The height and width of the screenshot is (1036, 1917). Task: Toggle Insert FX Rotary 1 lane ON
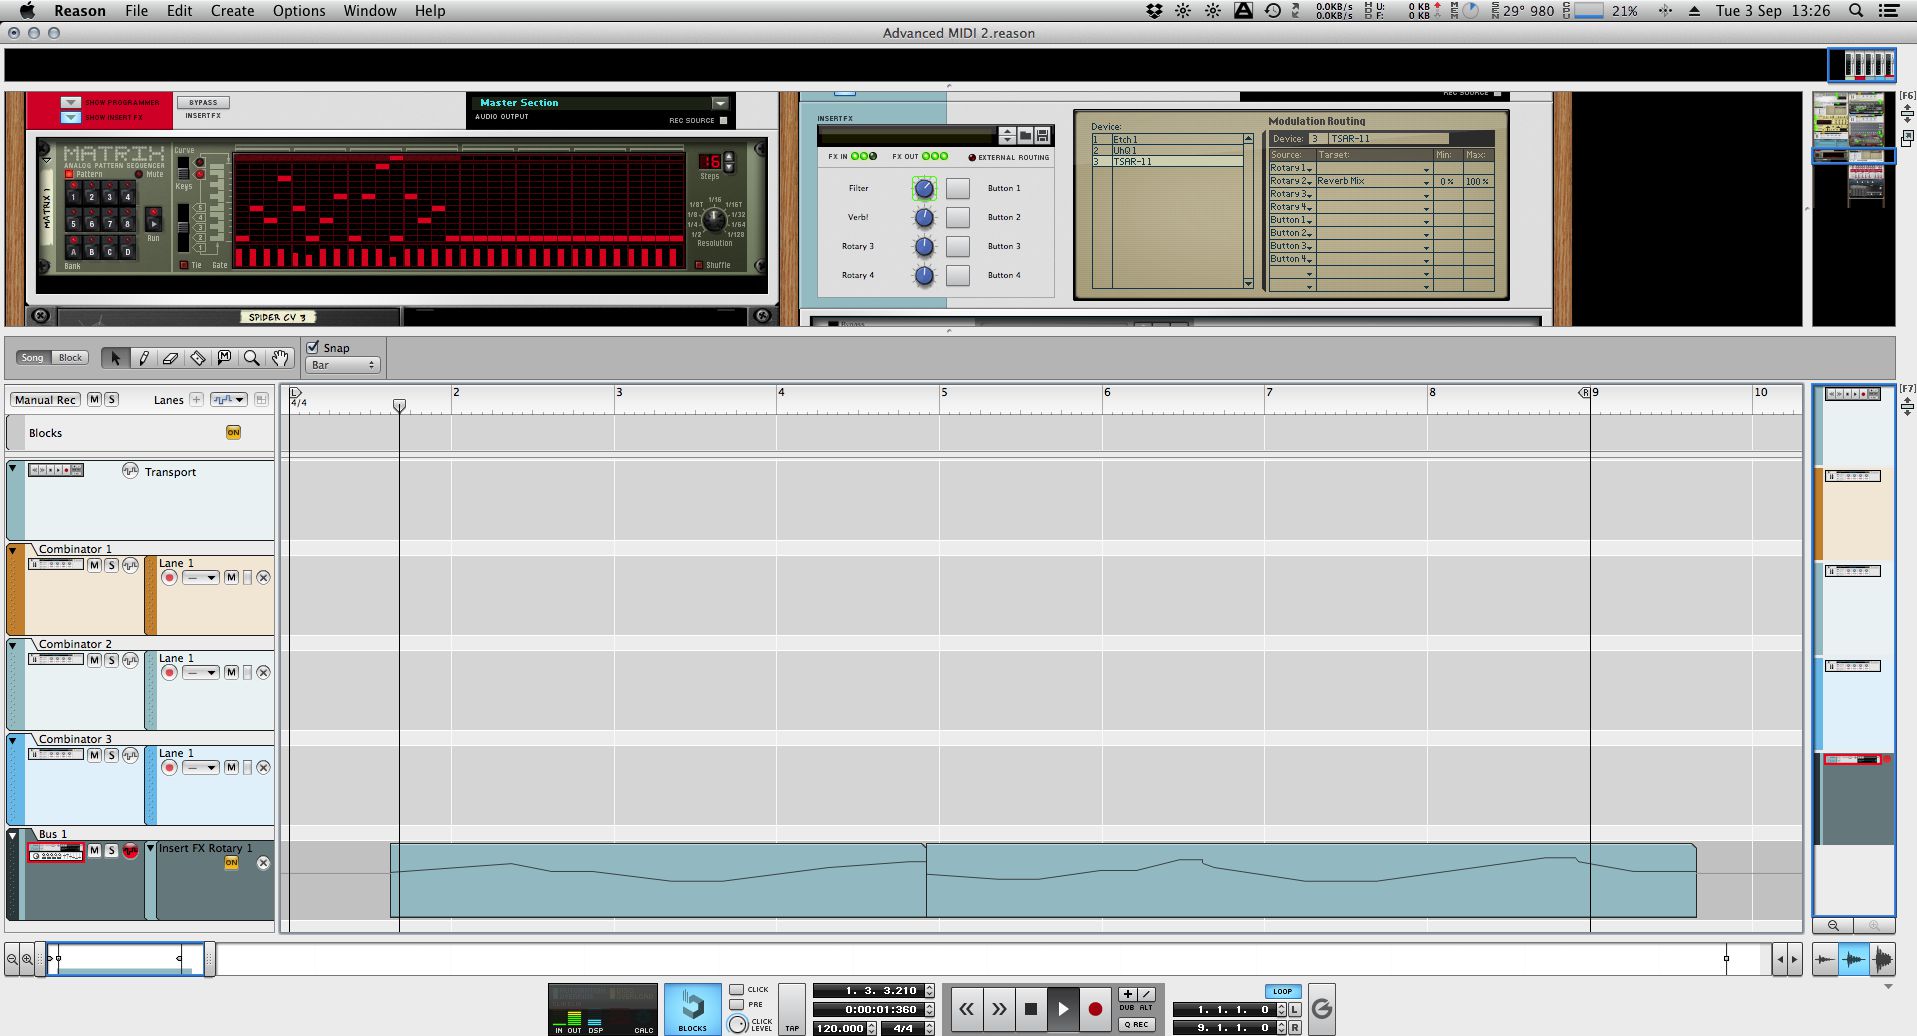pyautogui.click(x=232, y=862)
